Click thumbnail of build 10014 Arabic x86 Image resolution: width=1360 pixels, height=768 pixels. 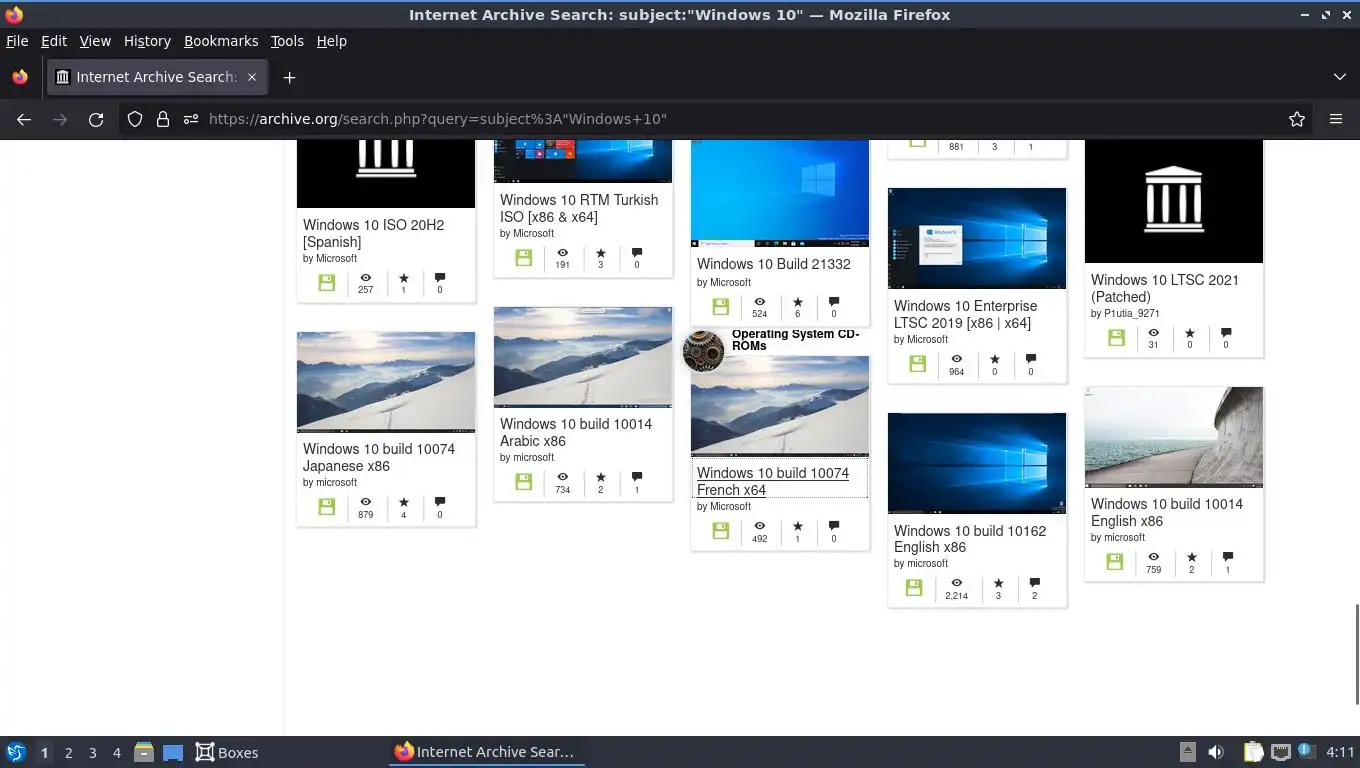pyautogui.click(x=583, y=357)
